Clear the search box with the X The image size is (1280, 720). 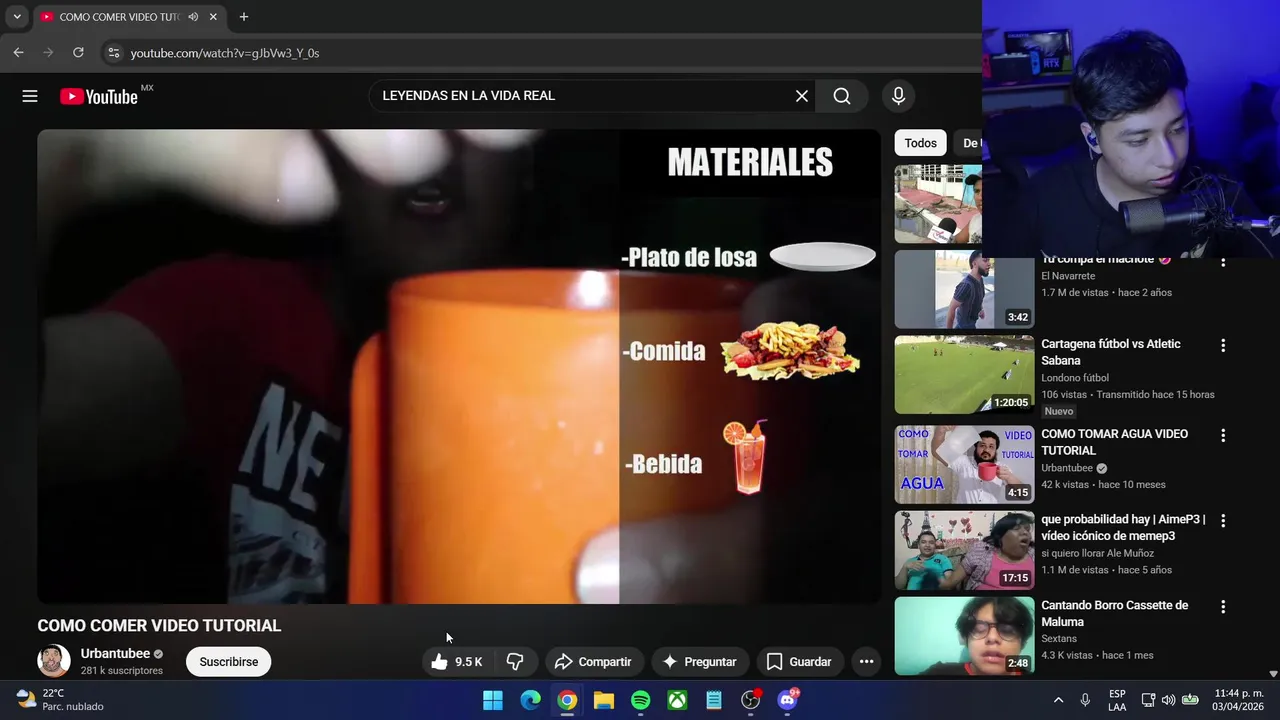(802, 96)
